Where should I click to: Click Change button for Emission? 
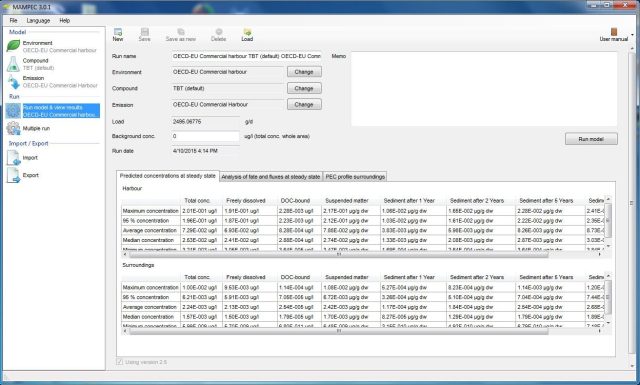click(x=304, y=105)
